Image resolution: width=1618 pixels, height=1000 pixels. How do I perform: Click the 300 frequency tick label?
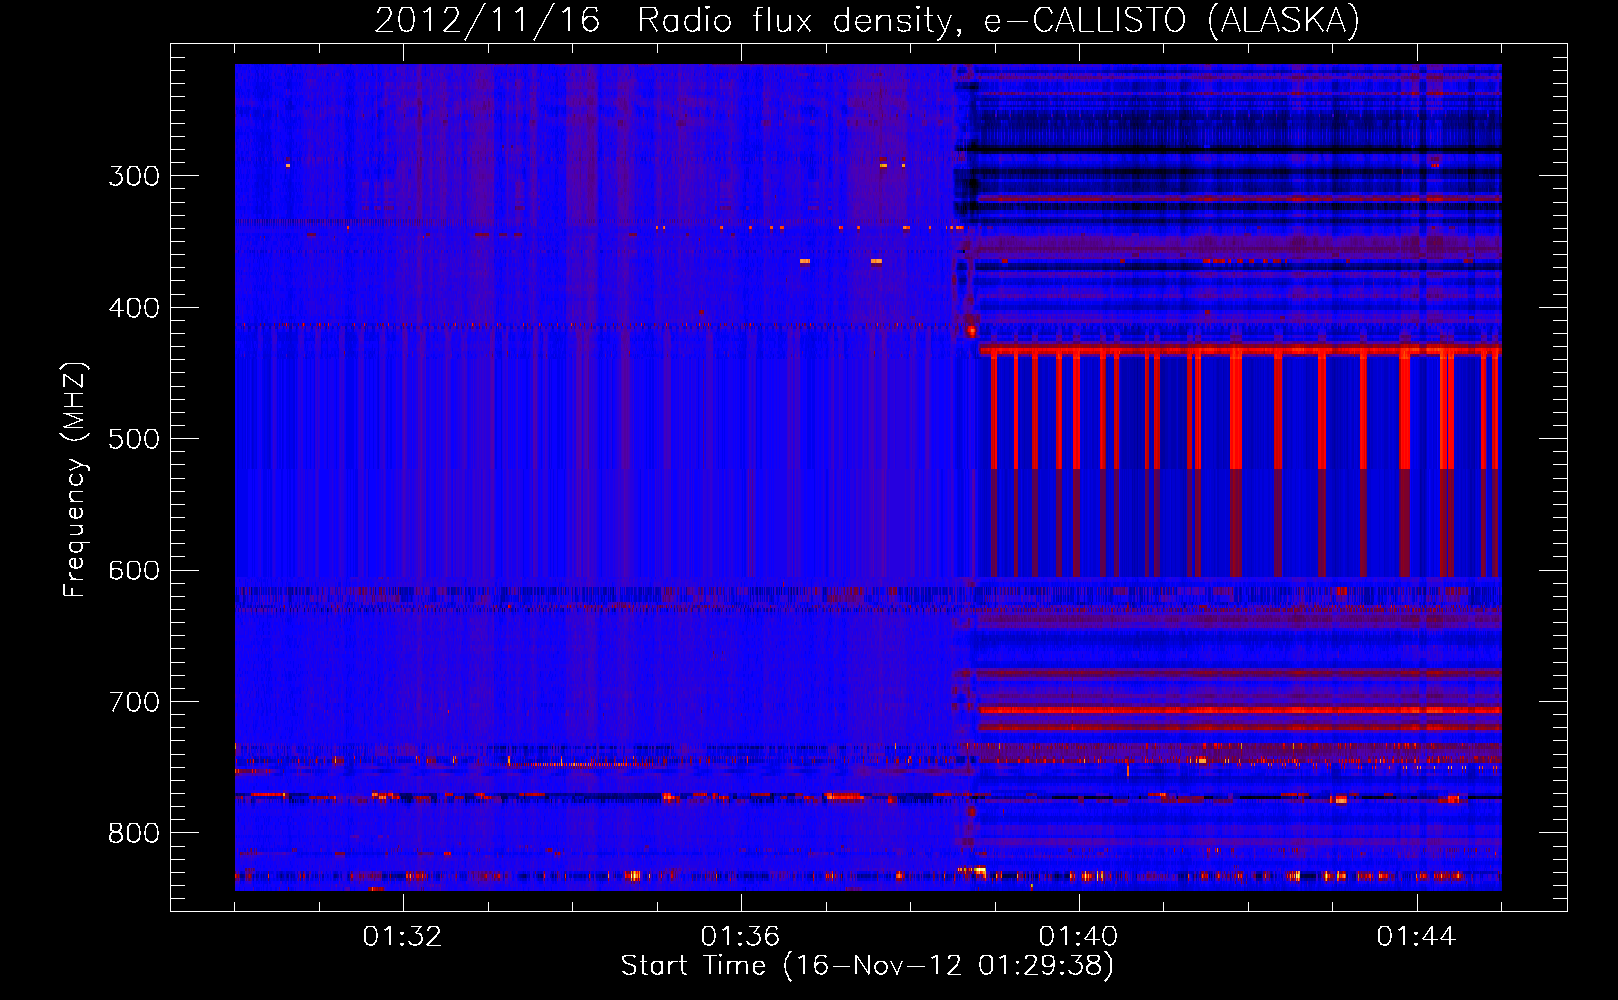pos(134,176)
